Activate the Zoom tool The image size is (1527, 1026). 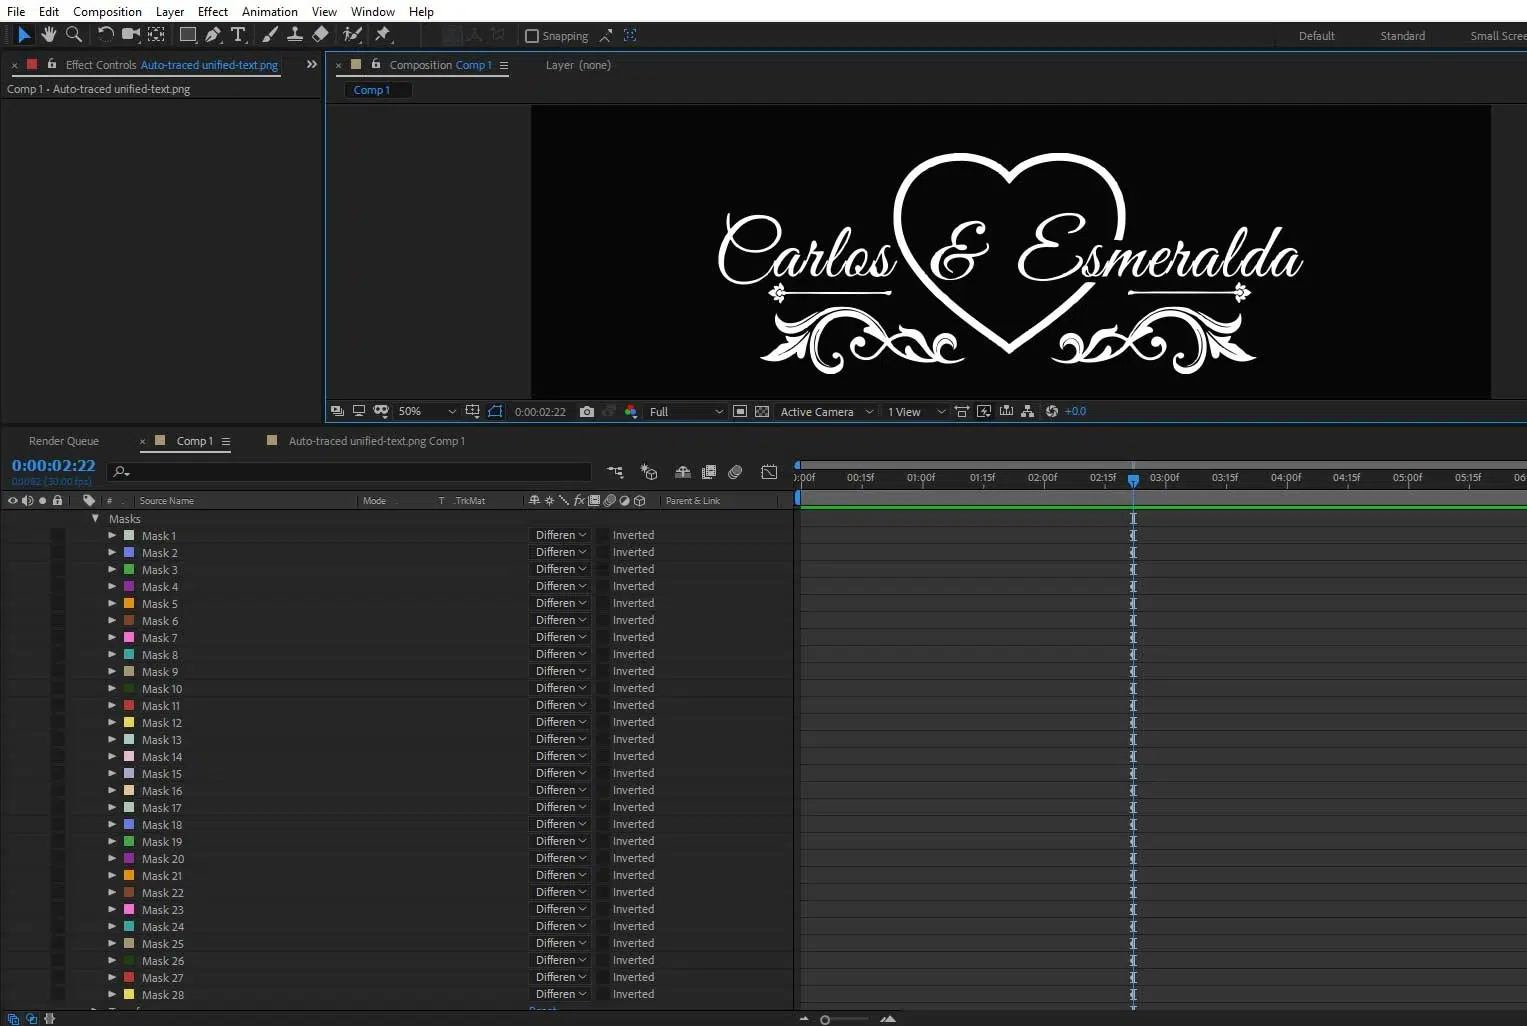(74, 35)
